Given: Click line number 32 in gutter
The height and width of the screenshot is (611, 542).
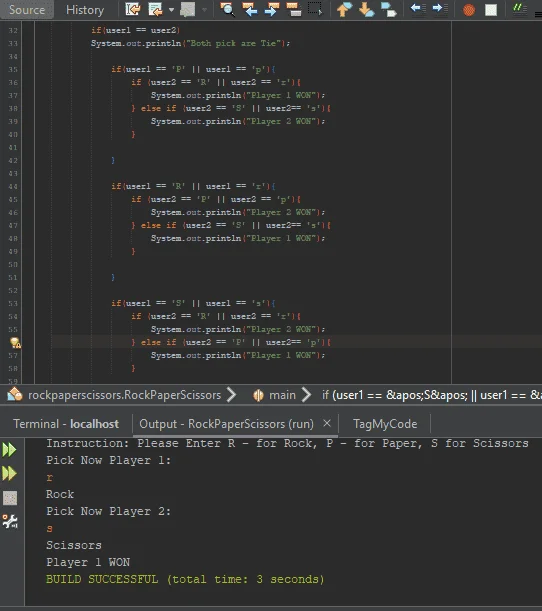Looking at the screenshot, I should [13, 30].
